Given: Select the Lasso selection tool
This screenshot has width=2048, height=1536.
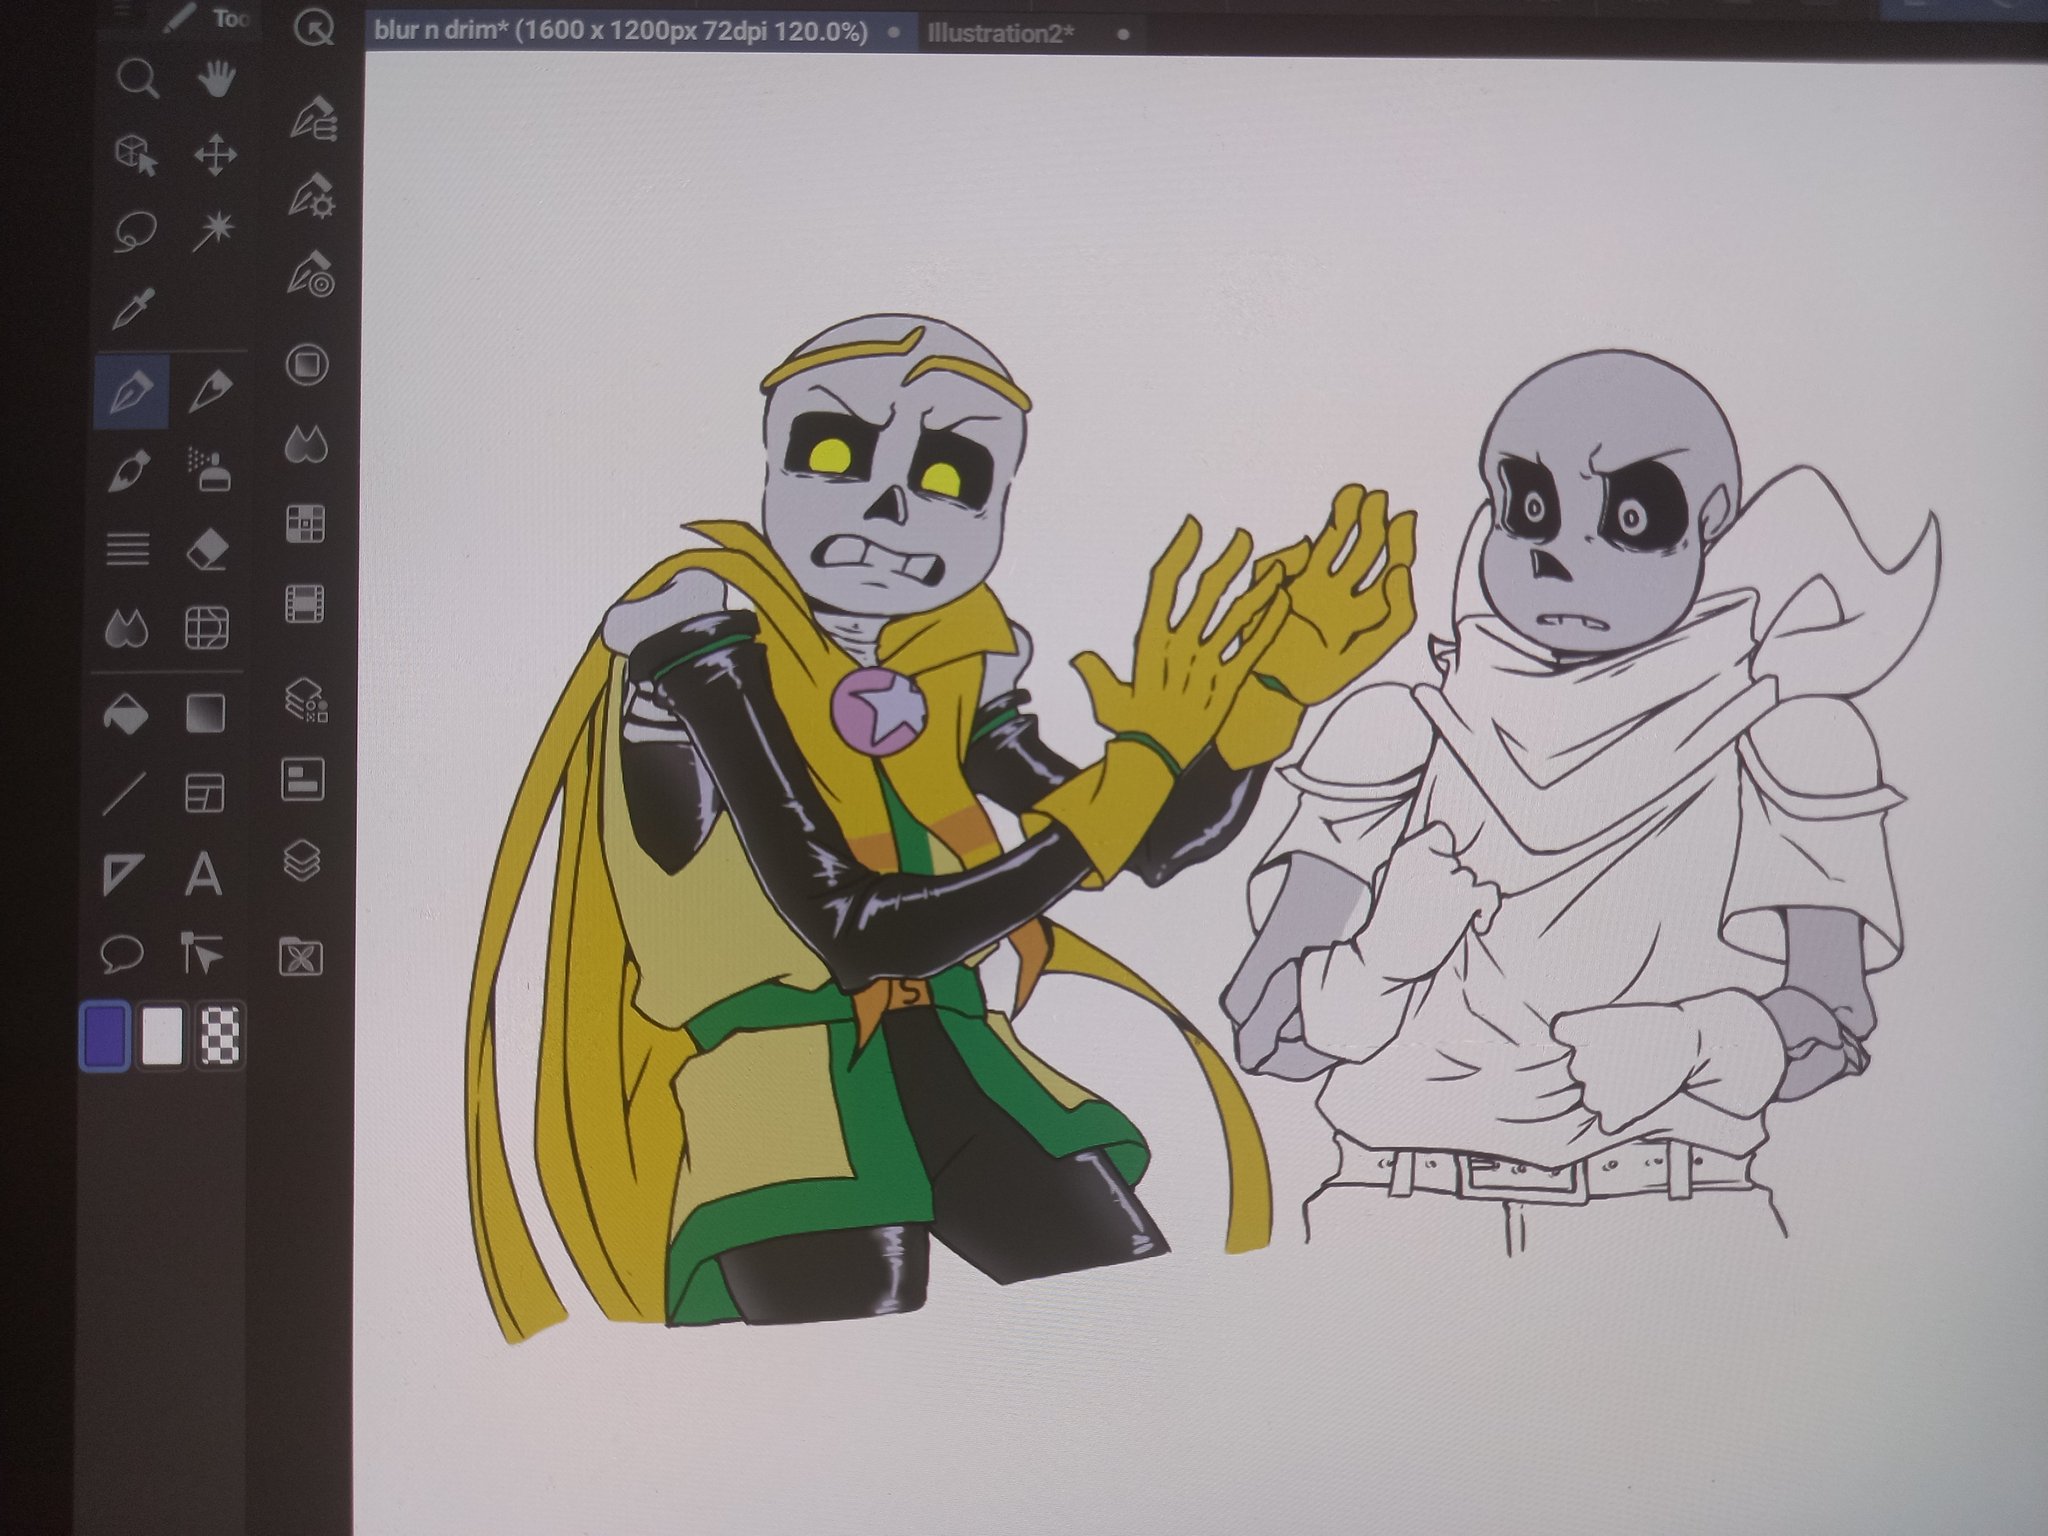Looking at the screenshot, I should coord(135,233).
